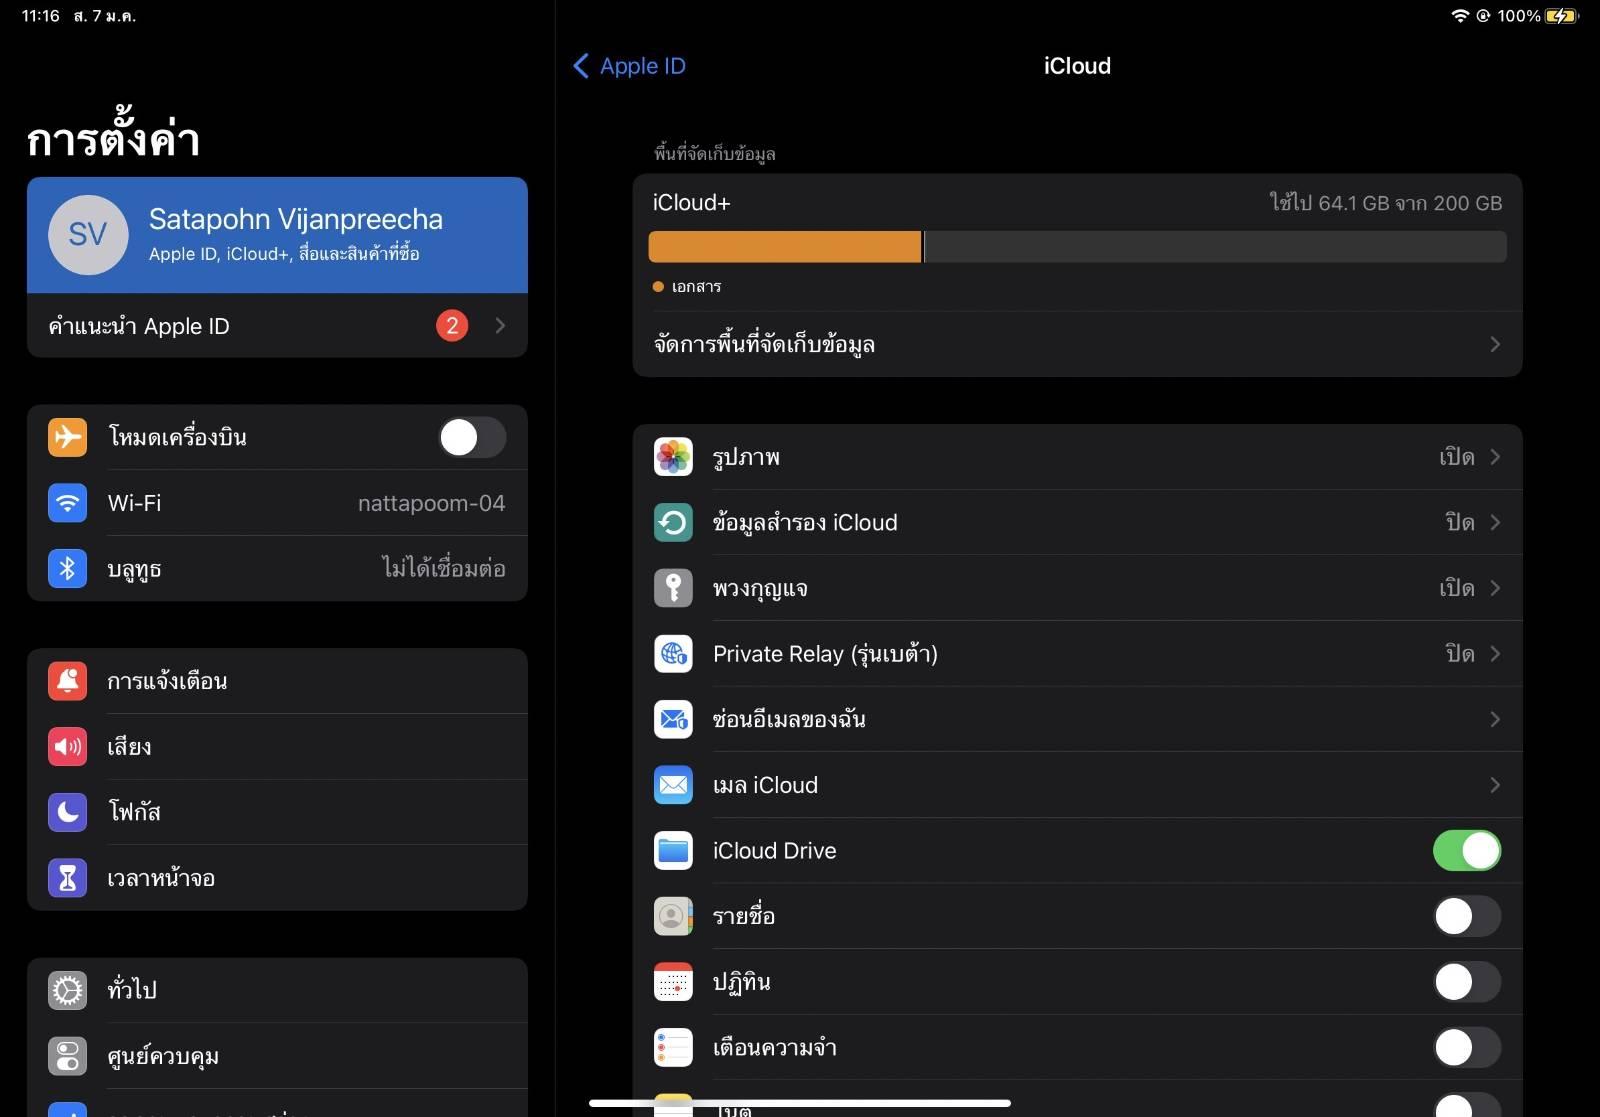Screen dimensions: 1600x1117
Task: Enable the ปฏิทิน calendar switch
Action: (x=1467, y=982)
